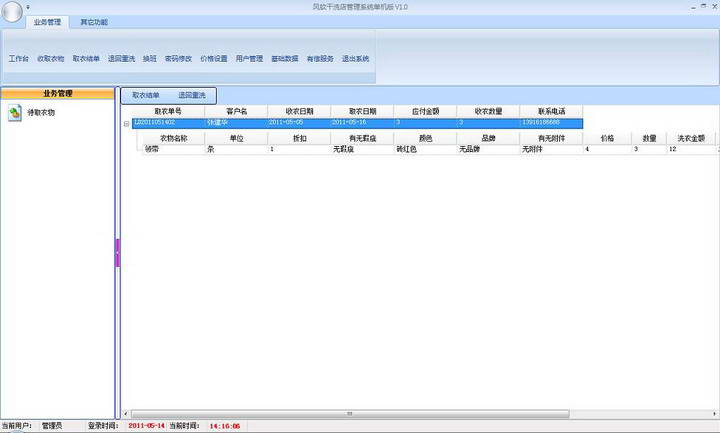The height and width of the screenshot is (433, 720).
Task: Sort by the 客户名 column header
Action: coord(236,111)
